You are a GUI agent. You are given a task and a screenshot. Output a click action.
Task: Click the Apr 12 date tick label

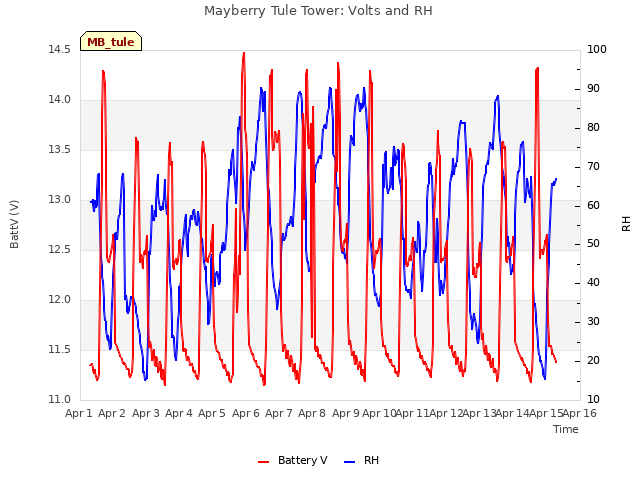pos(446,413)
